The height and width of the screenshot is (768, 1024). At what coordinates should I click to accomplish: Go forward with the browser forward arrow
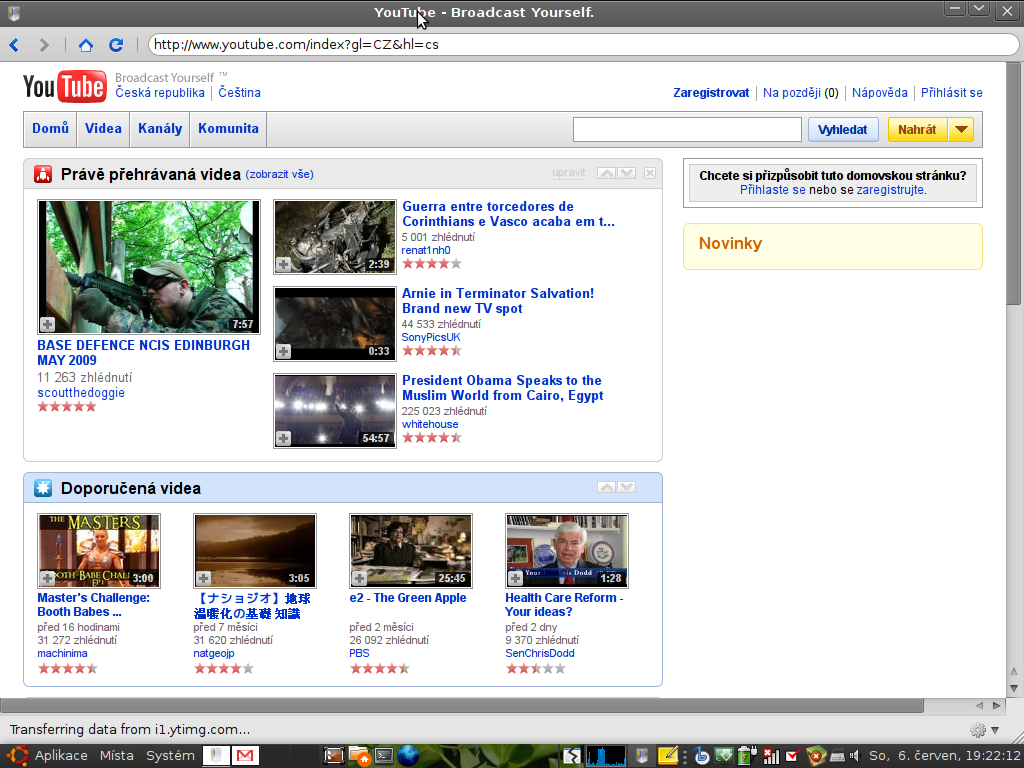[x=44, y=44]
